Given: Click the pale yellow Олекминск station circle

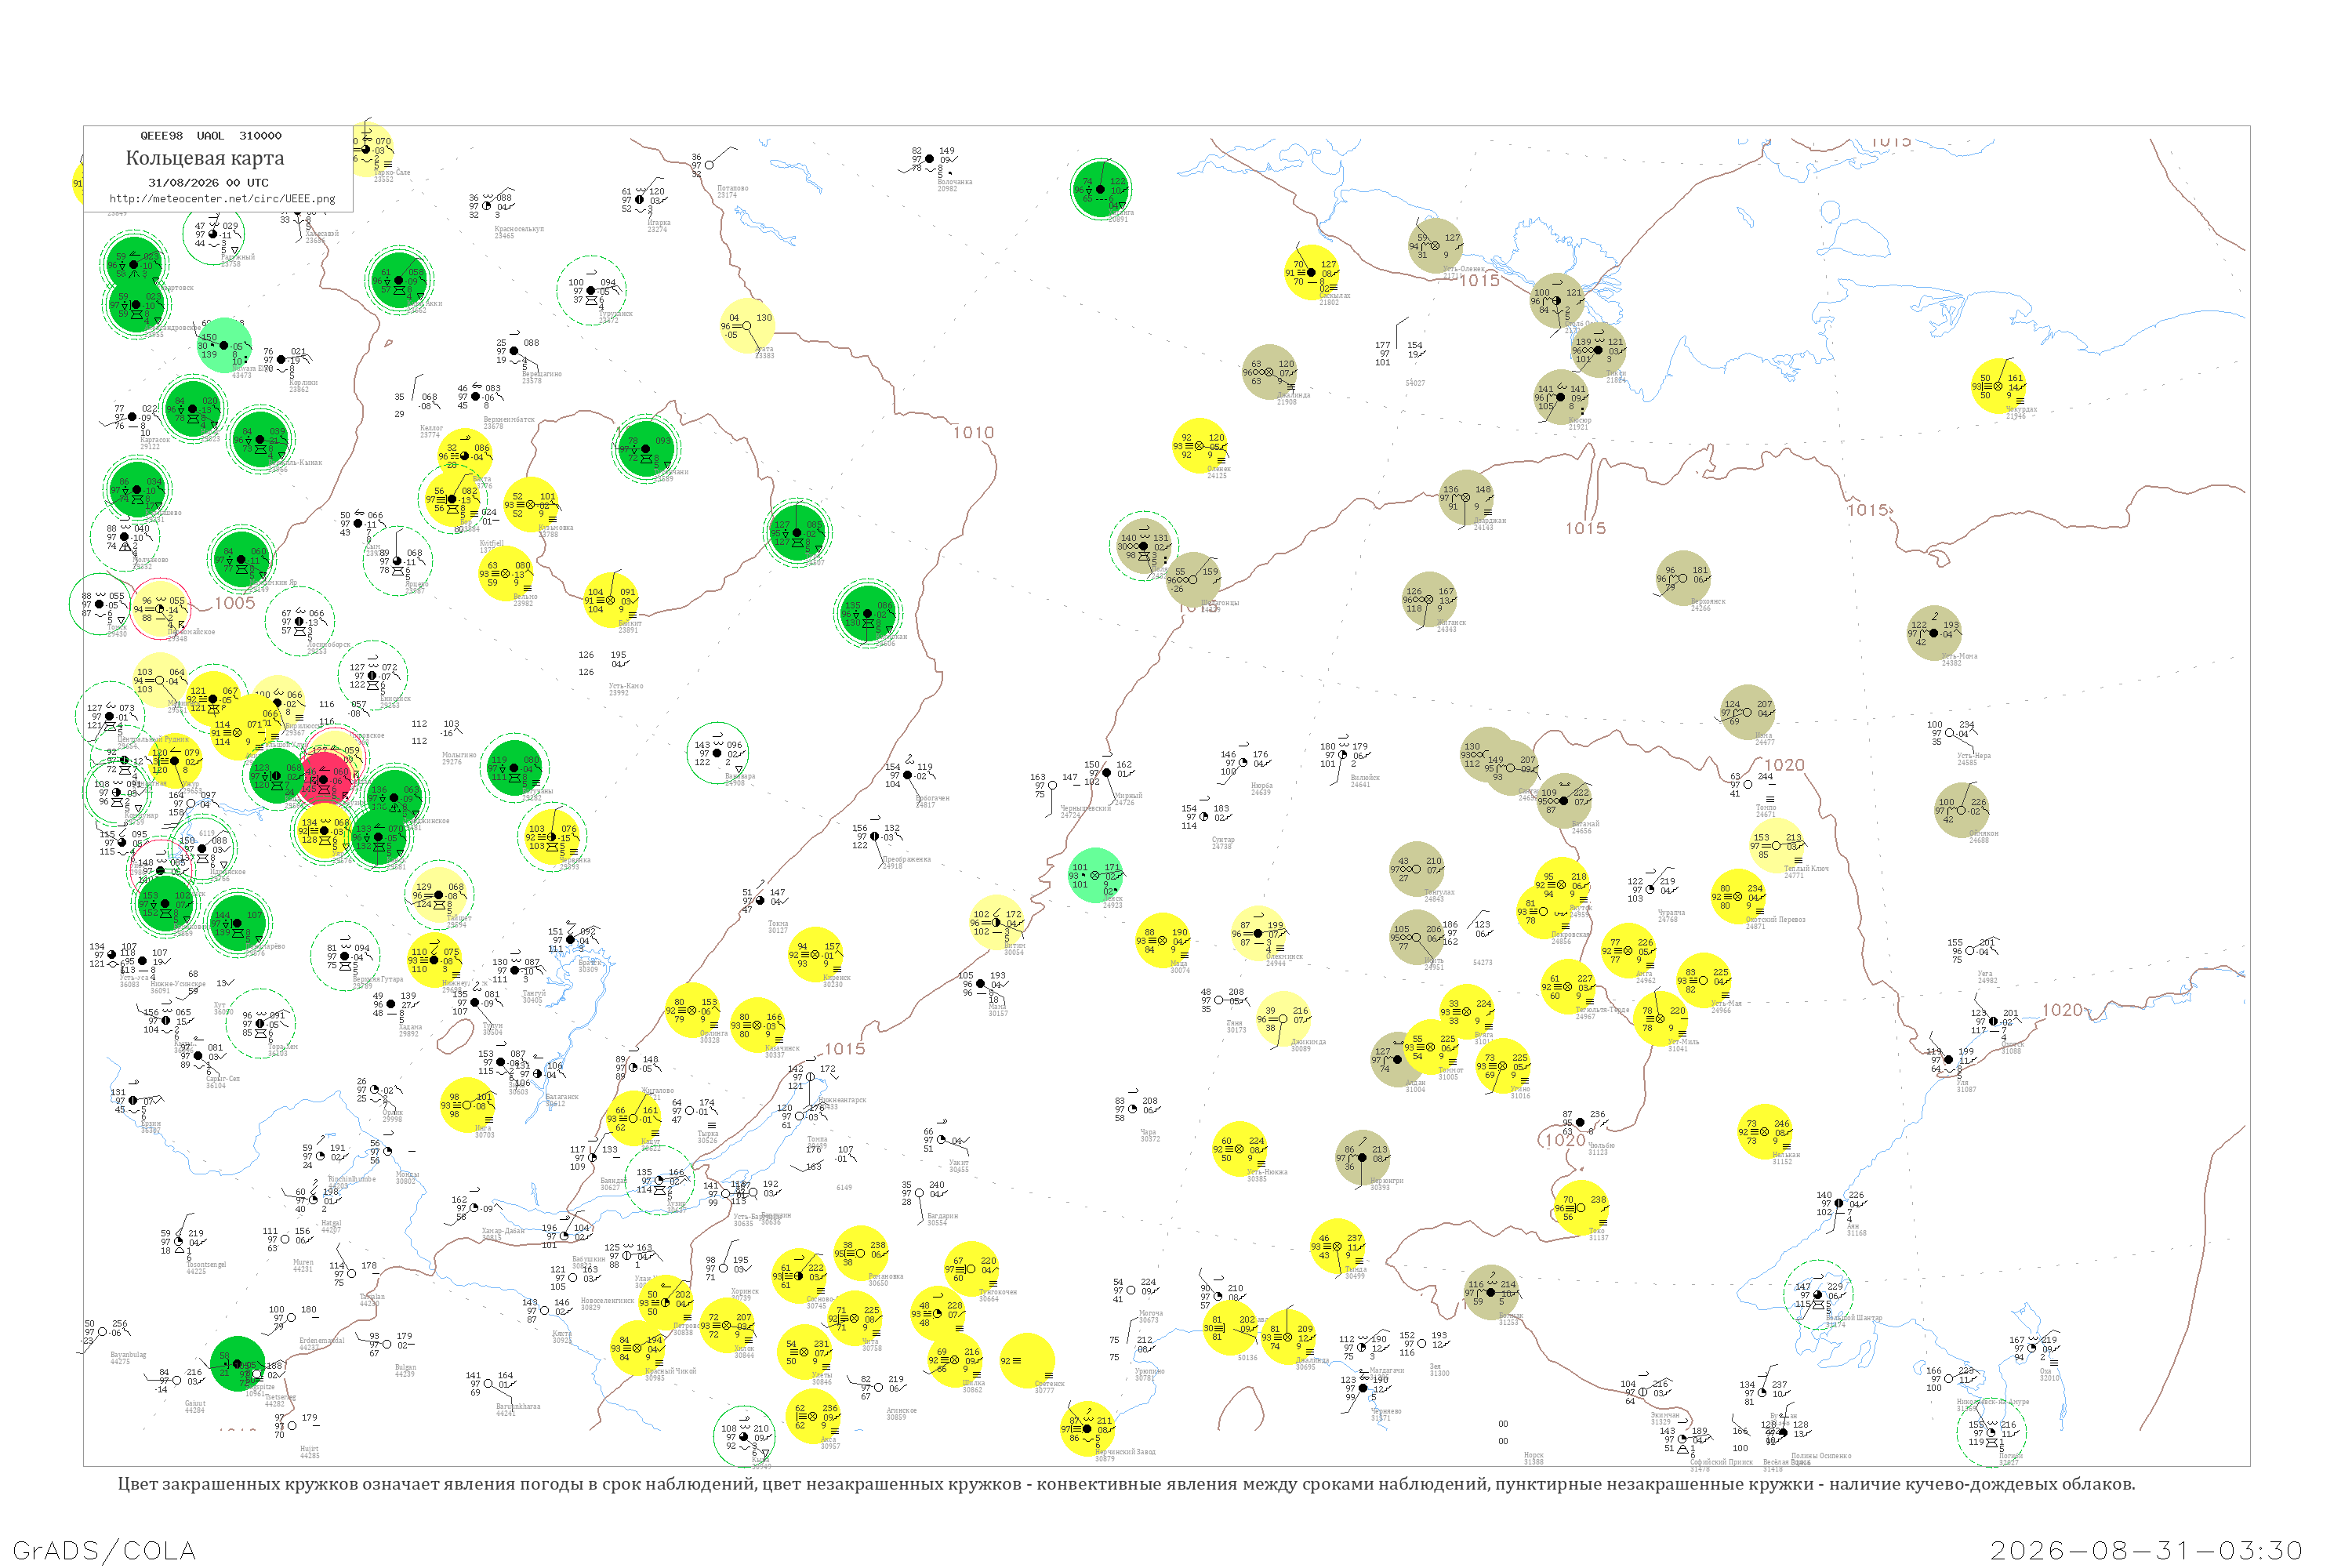Looking at the screenshot, I should click(x=1259, y=934).
